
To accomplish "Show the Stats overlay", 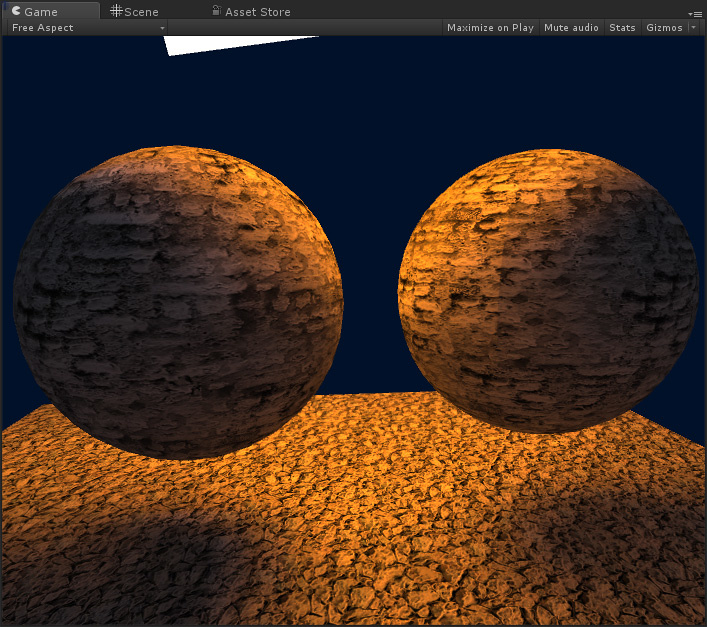I will 622,28.
